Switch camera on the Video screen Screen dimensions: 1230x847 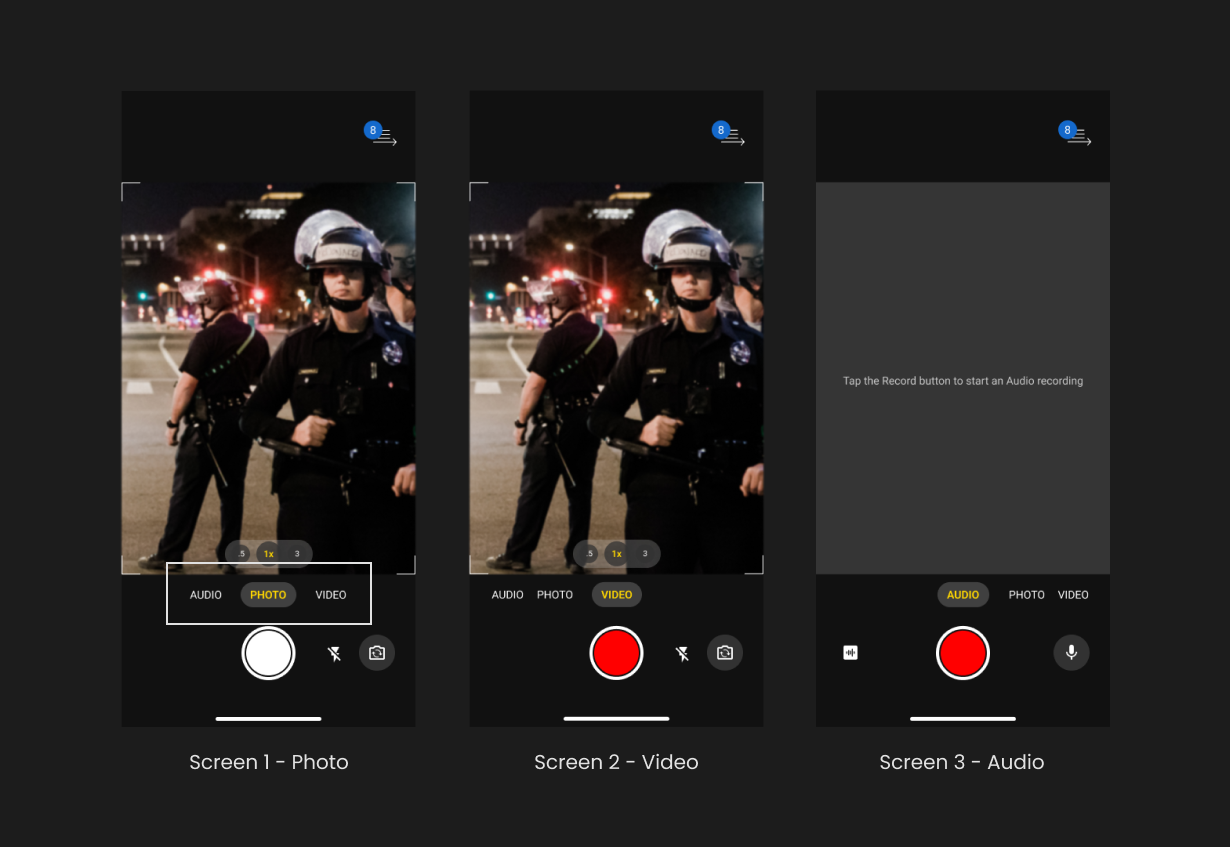click(725, 653)
